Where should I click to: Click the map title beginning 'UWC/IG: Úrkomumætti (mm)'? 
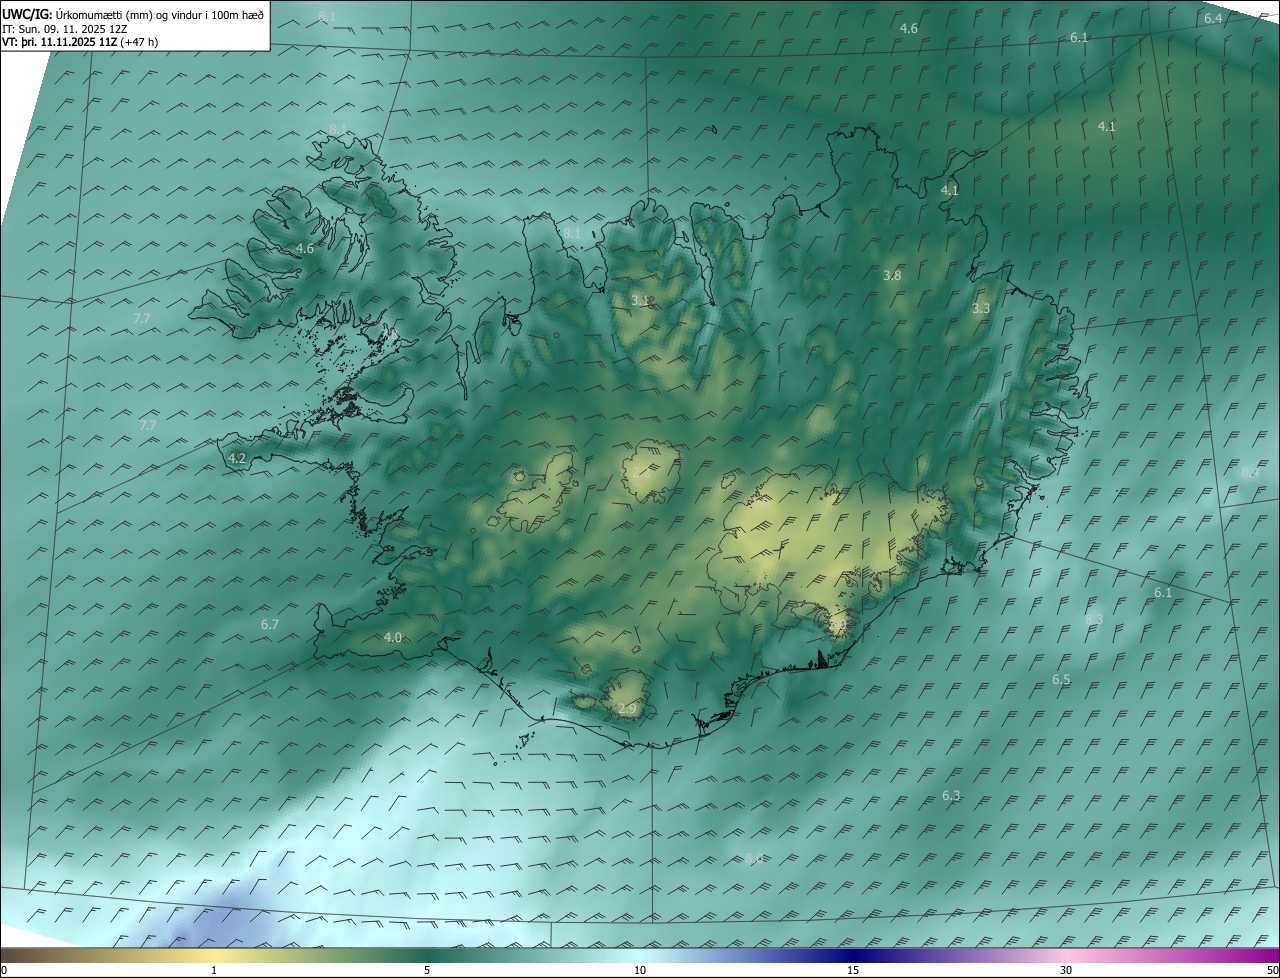click(133, 14)
